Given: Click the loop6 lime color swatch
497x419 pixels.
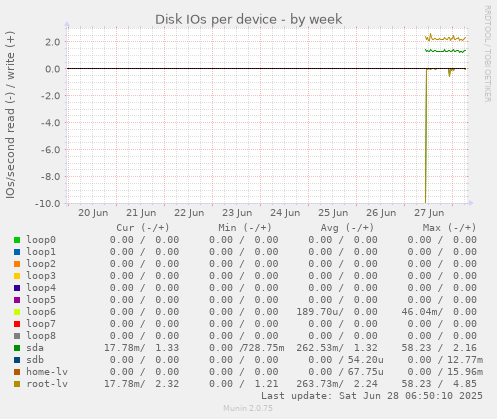Looking at the screenshot, I should [x=17, y=312].
